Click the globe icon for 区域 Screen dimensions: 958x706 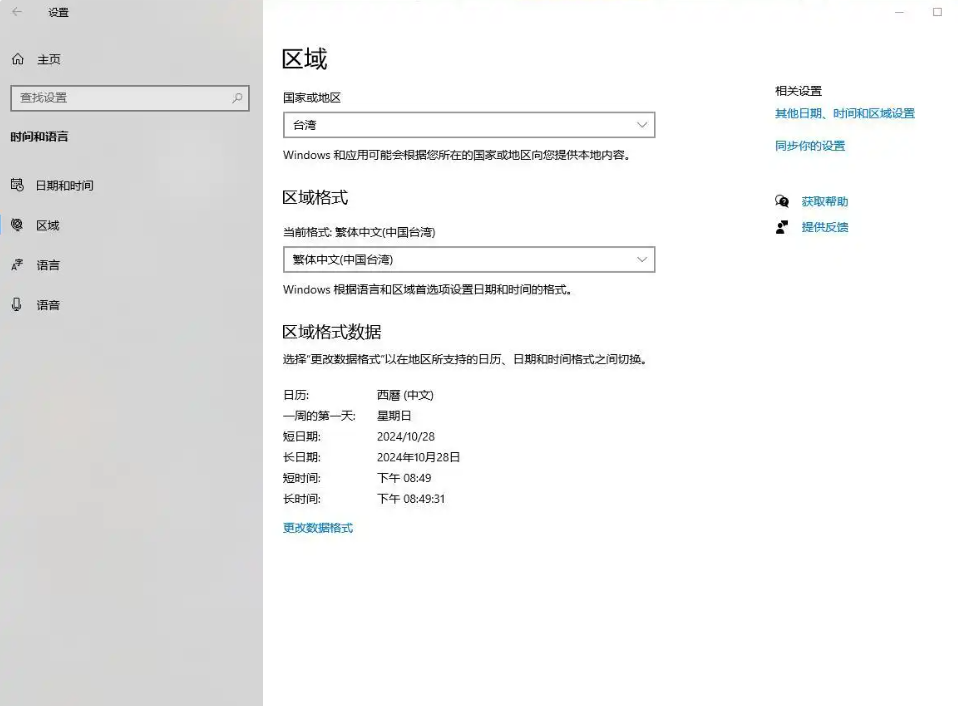[x=17, y=225]
